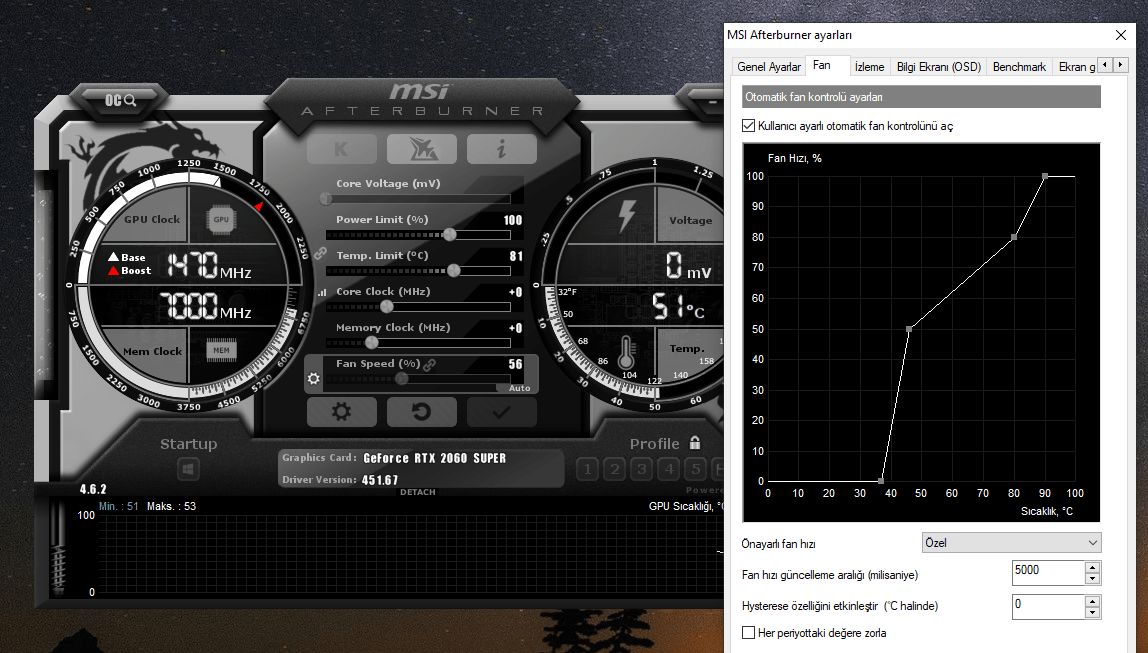Click the 'Min. : 51' graph label
The image size is (1148, 653).
(x=119, y=506)
